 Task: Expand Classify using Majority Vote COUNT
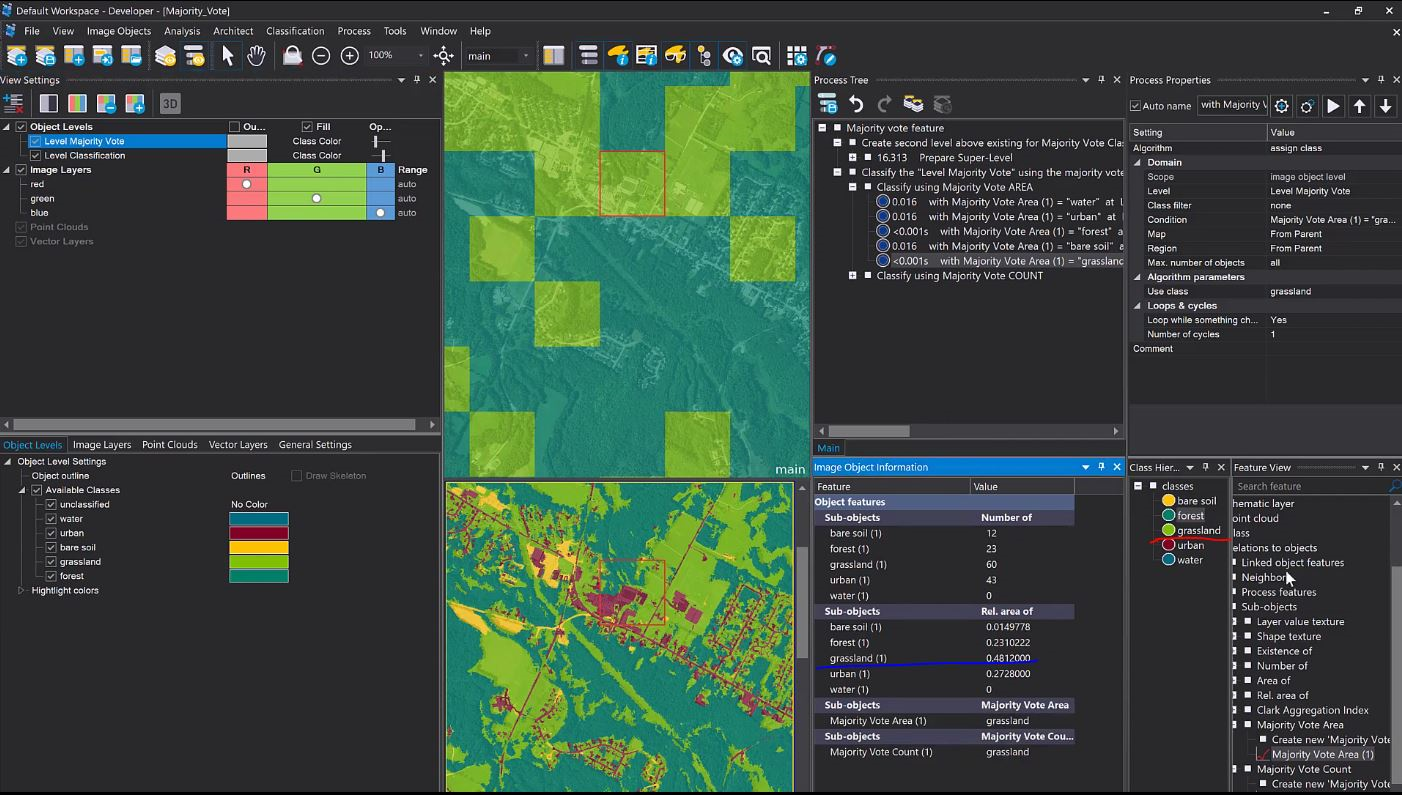coord(853,276)
